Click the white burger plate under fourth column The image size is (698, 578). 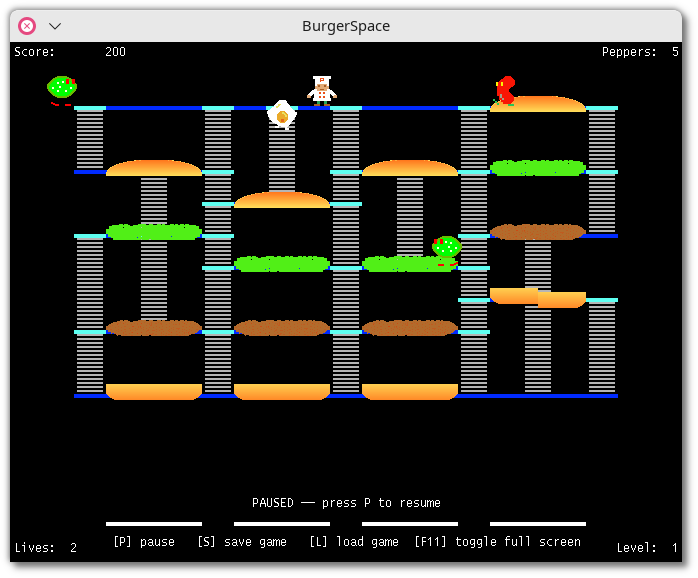(538, 524)
